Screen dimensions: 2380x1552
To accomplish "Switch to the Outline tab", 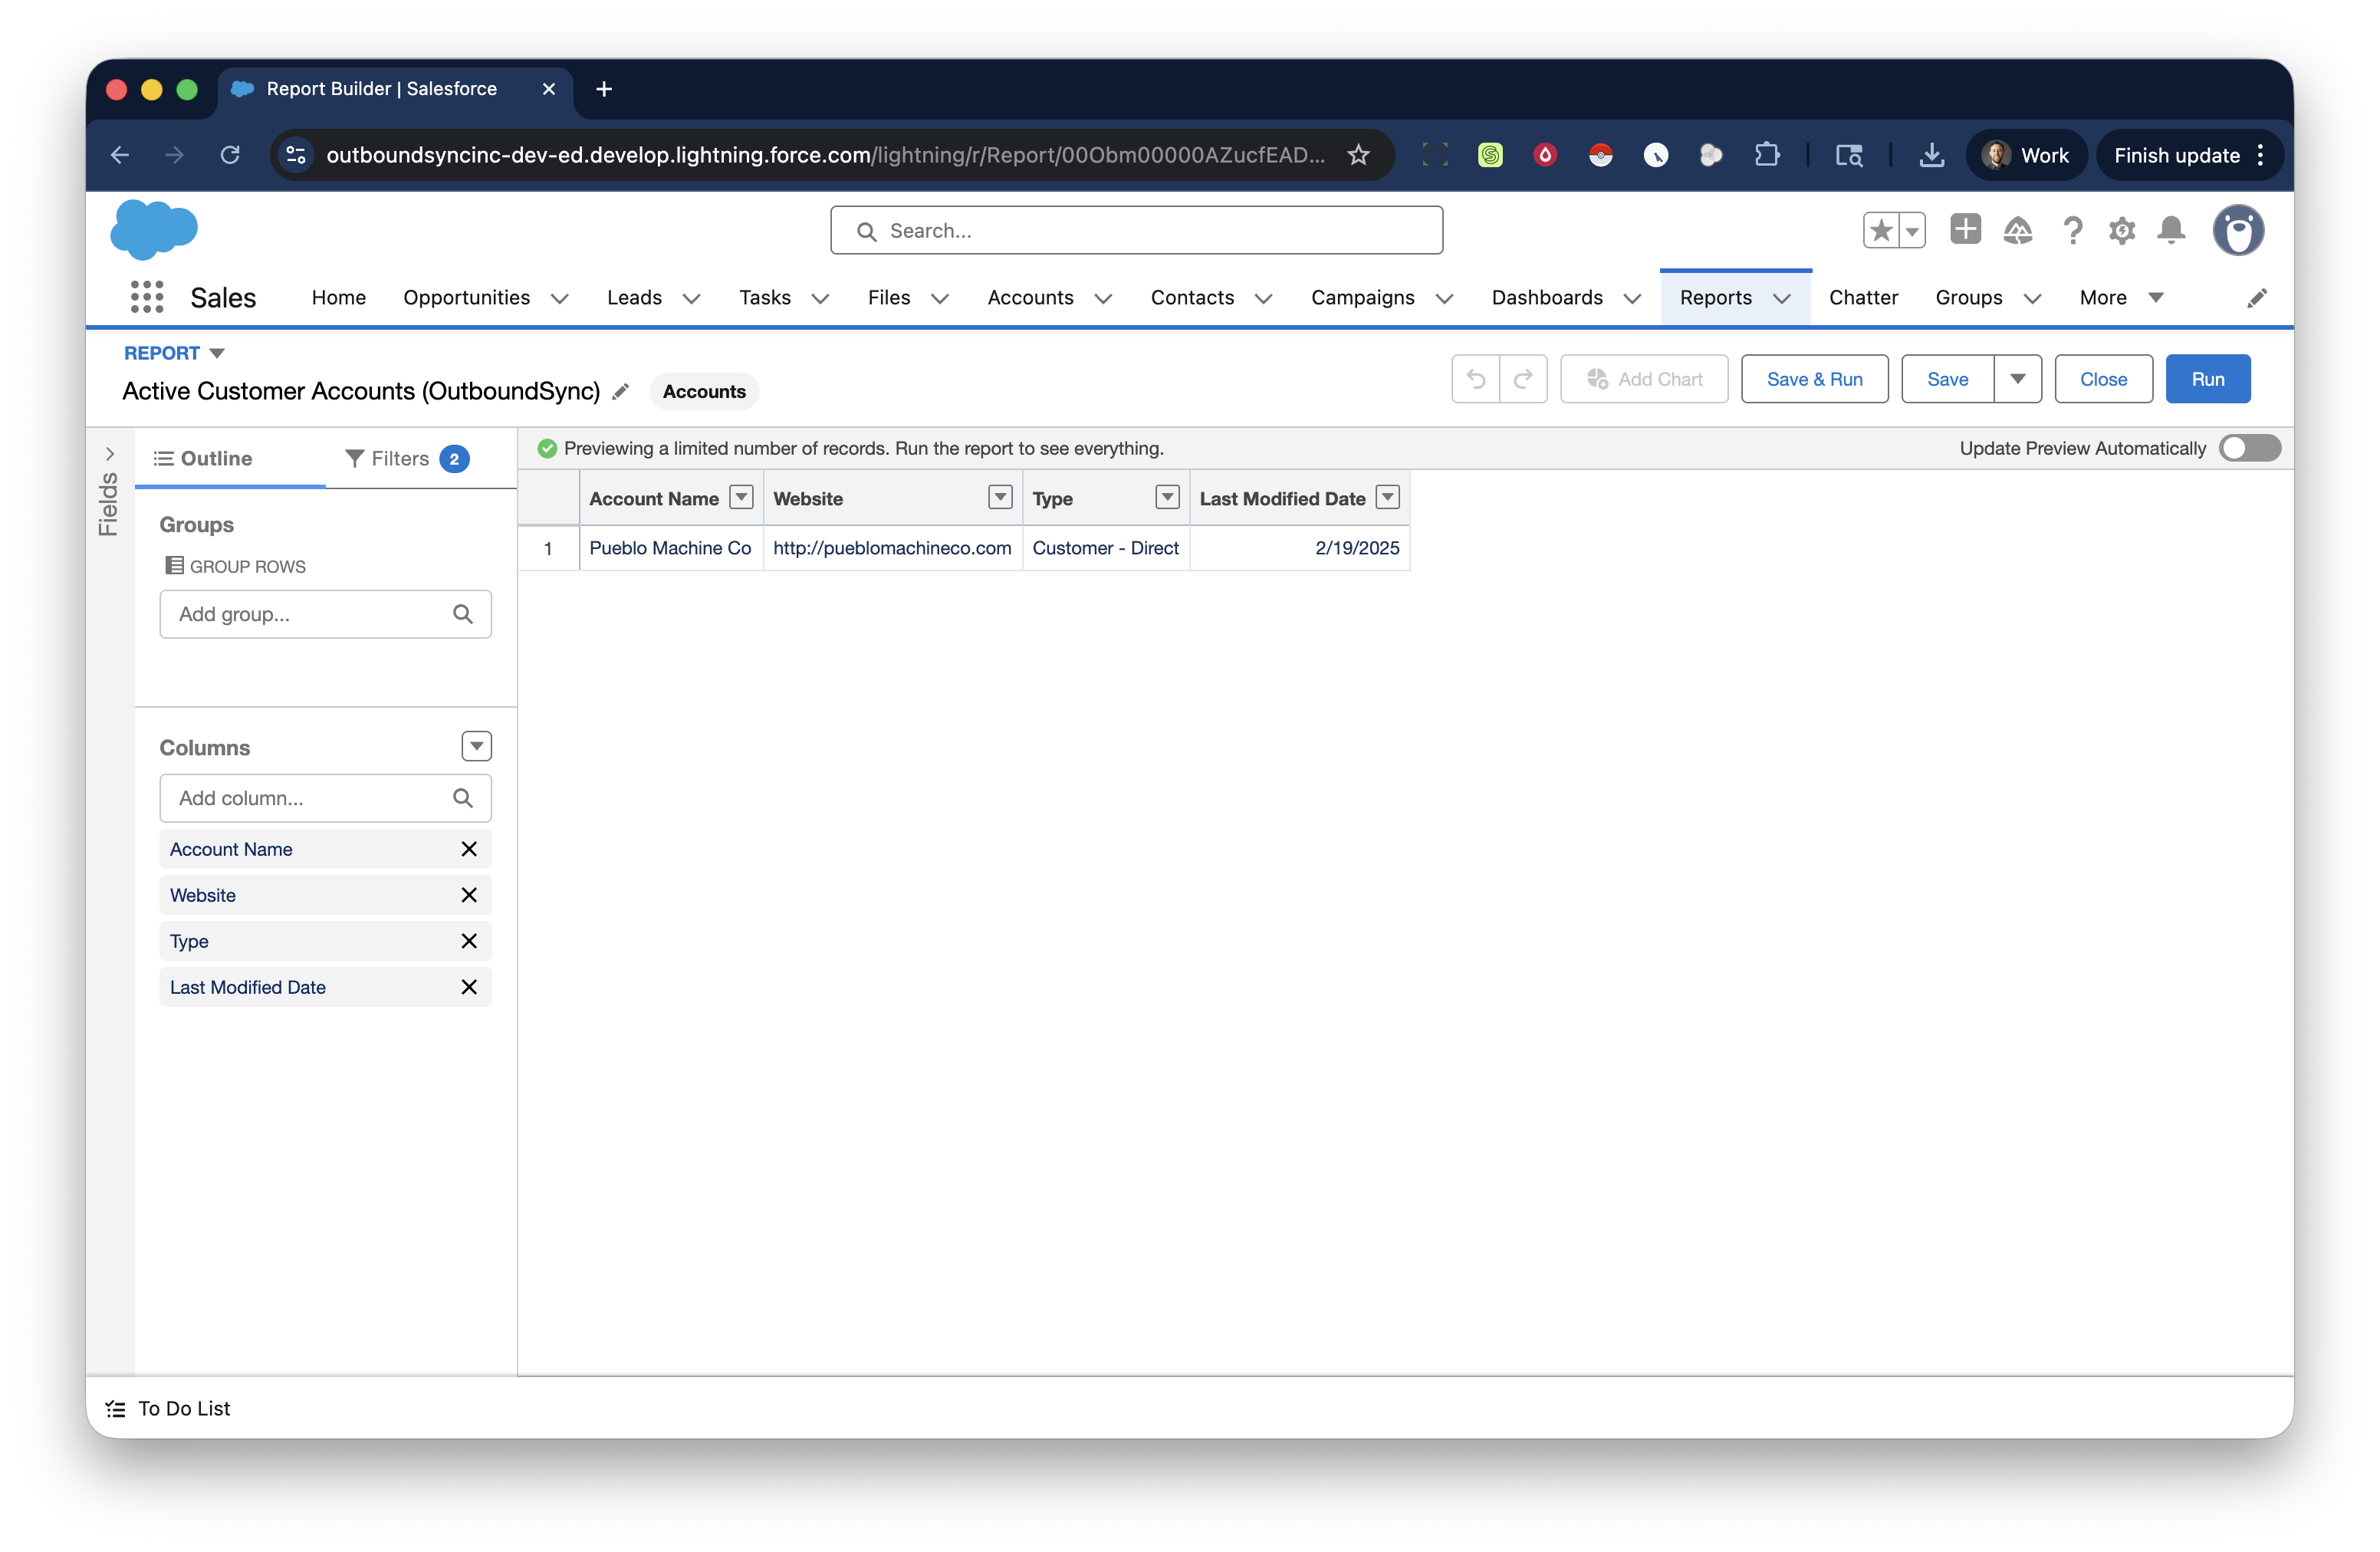I will click(203, 458).
